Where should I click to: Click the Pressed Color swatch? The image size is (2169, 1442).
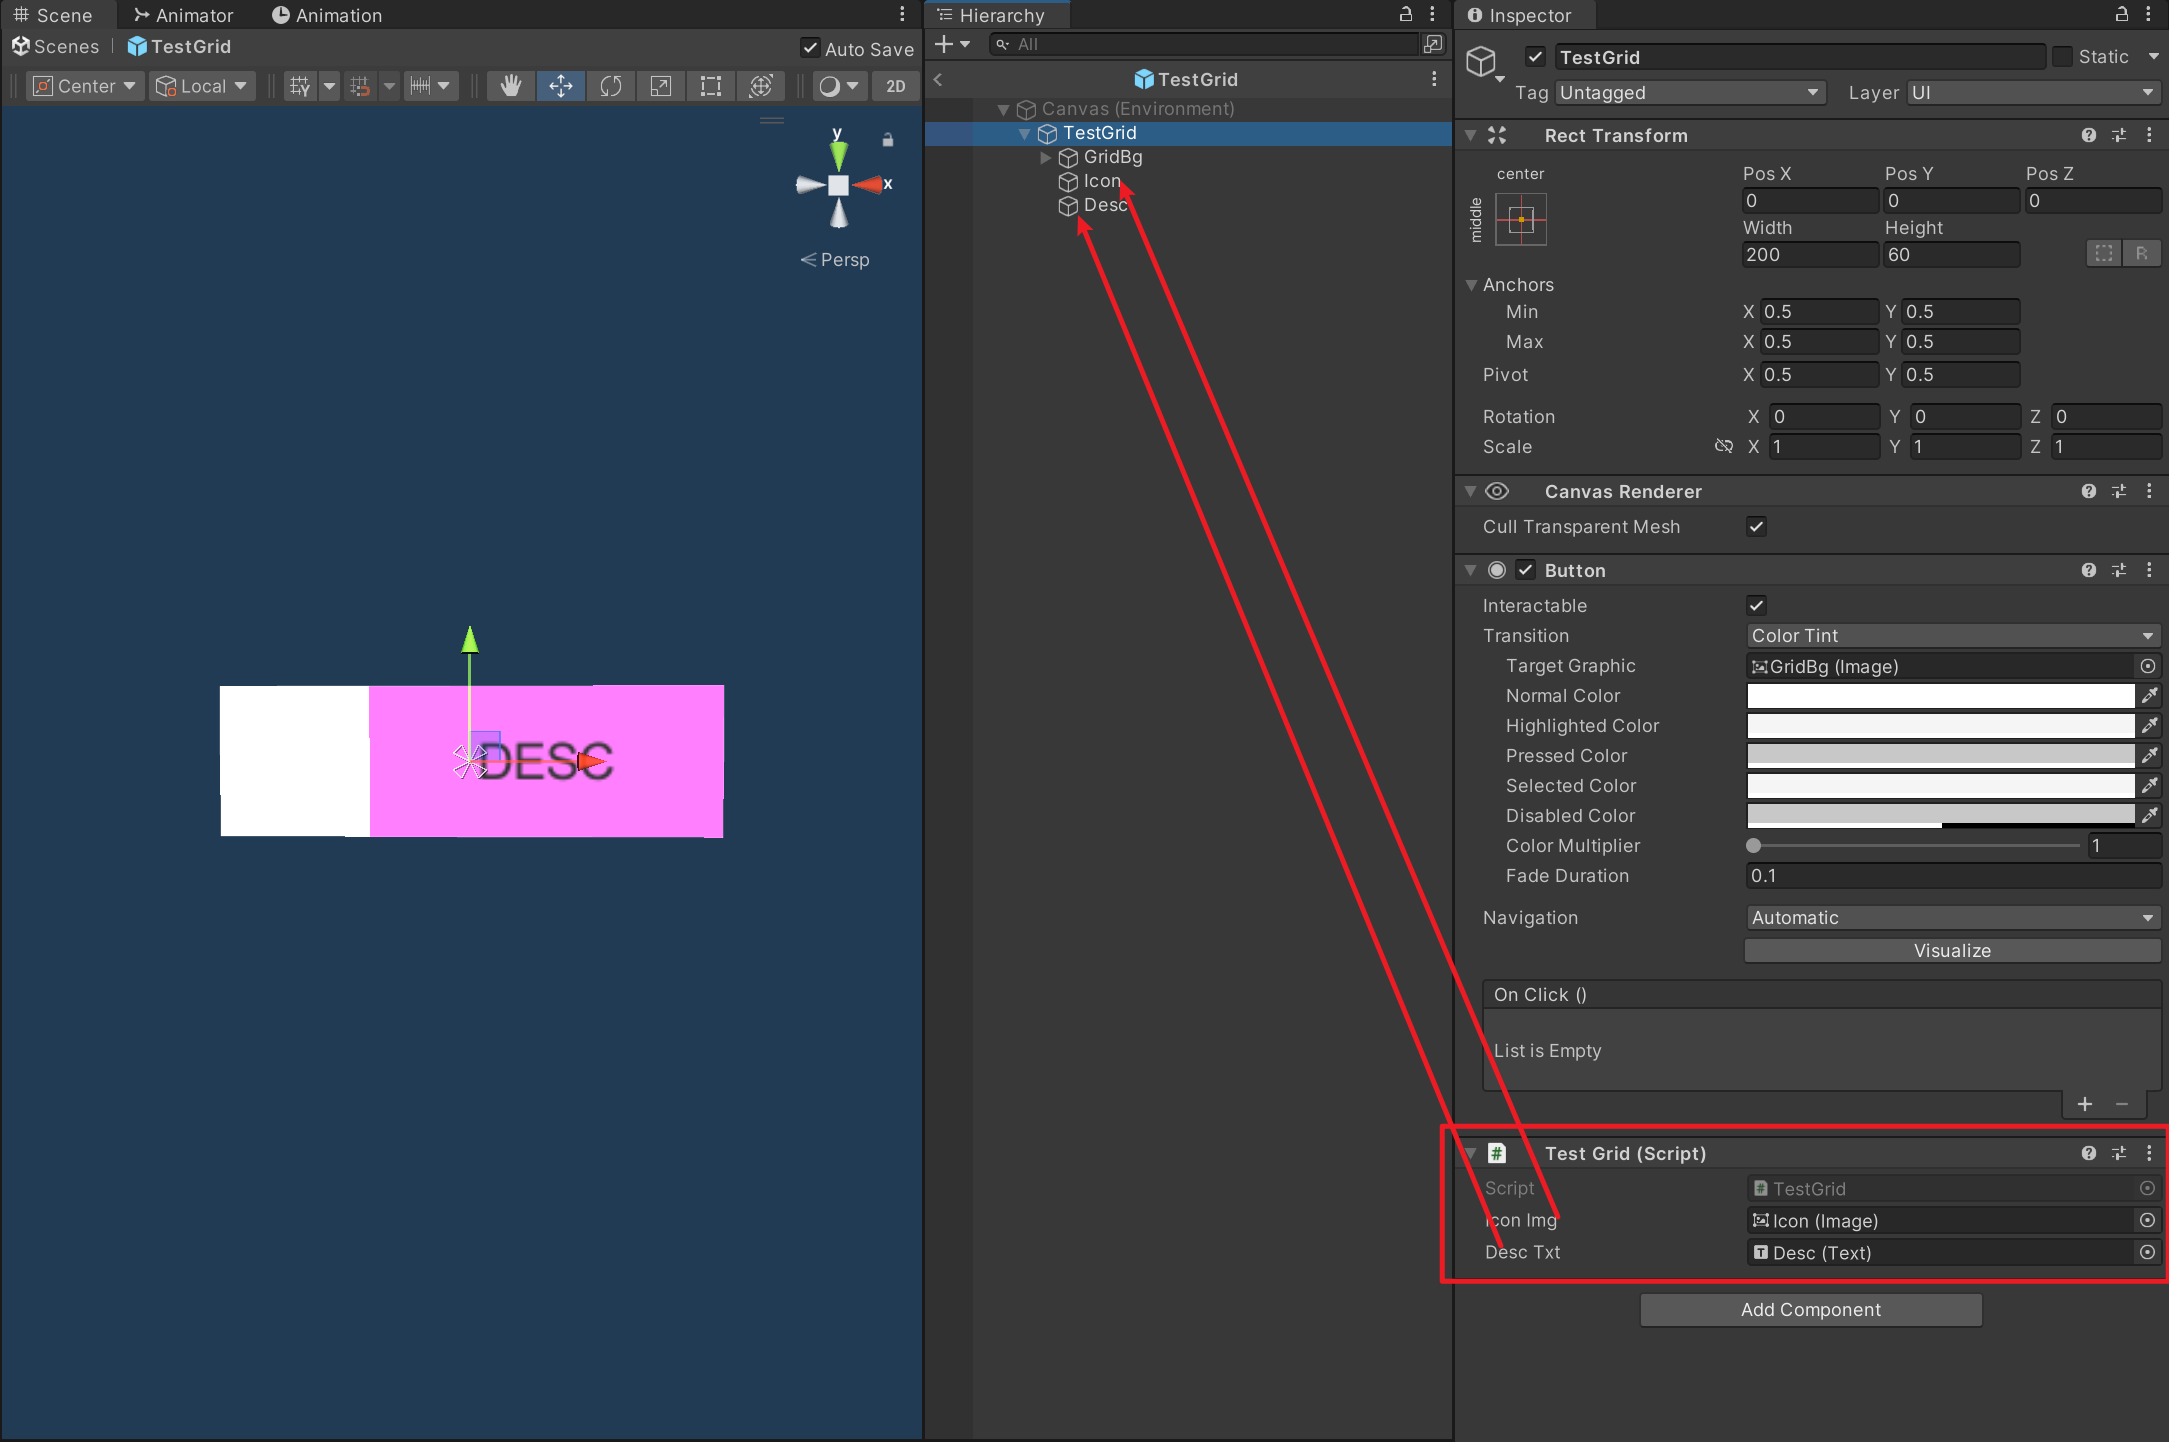1939,756
